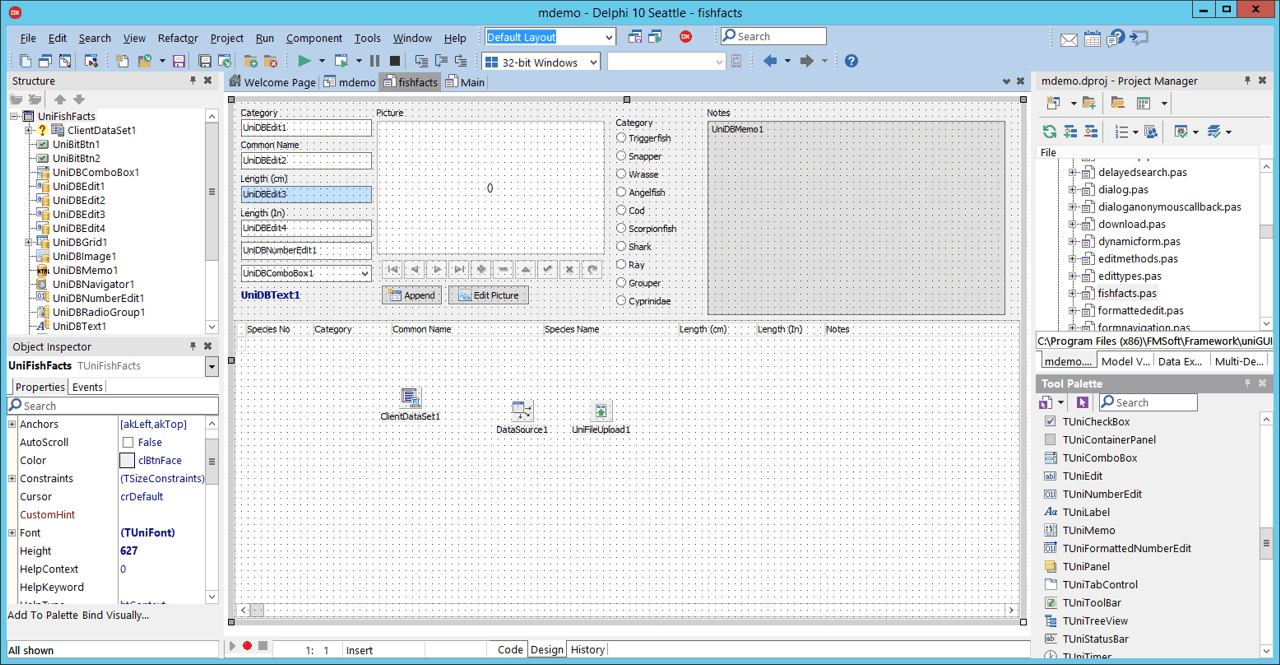Click the clBtnFace color swatch in Object Inspector
The width and height of the screenshot is (1280, 665).
click(128, 459)
